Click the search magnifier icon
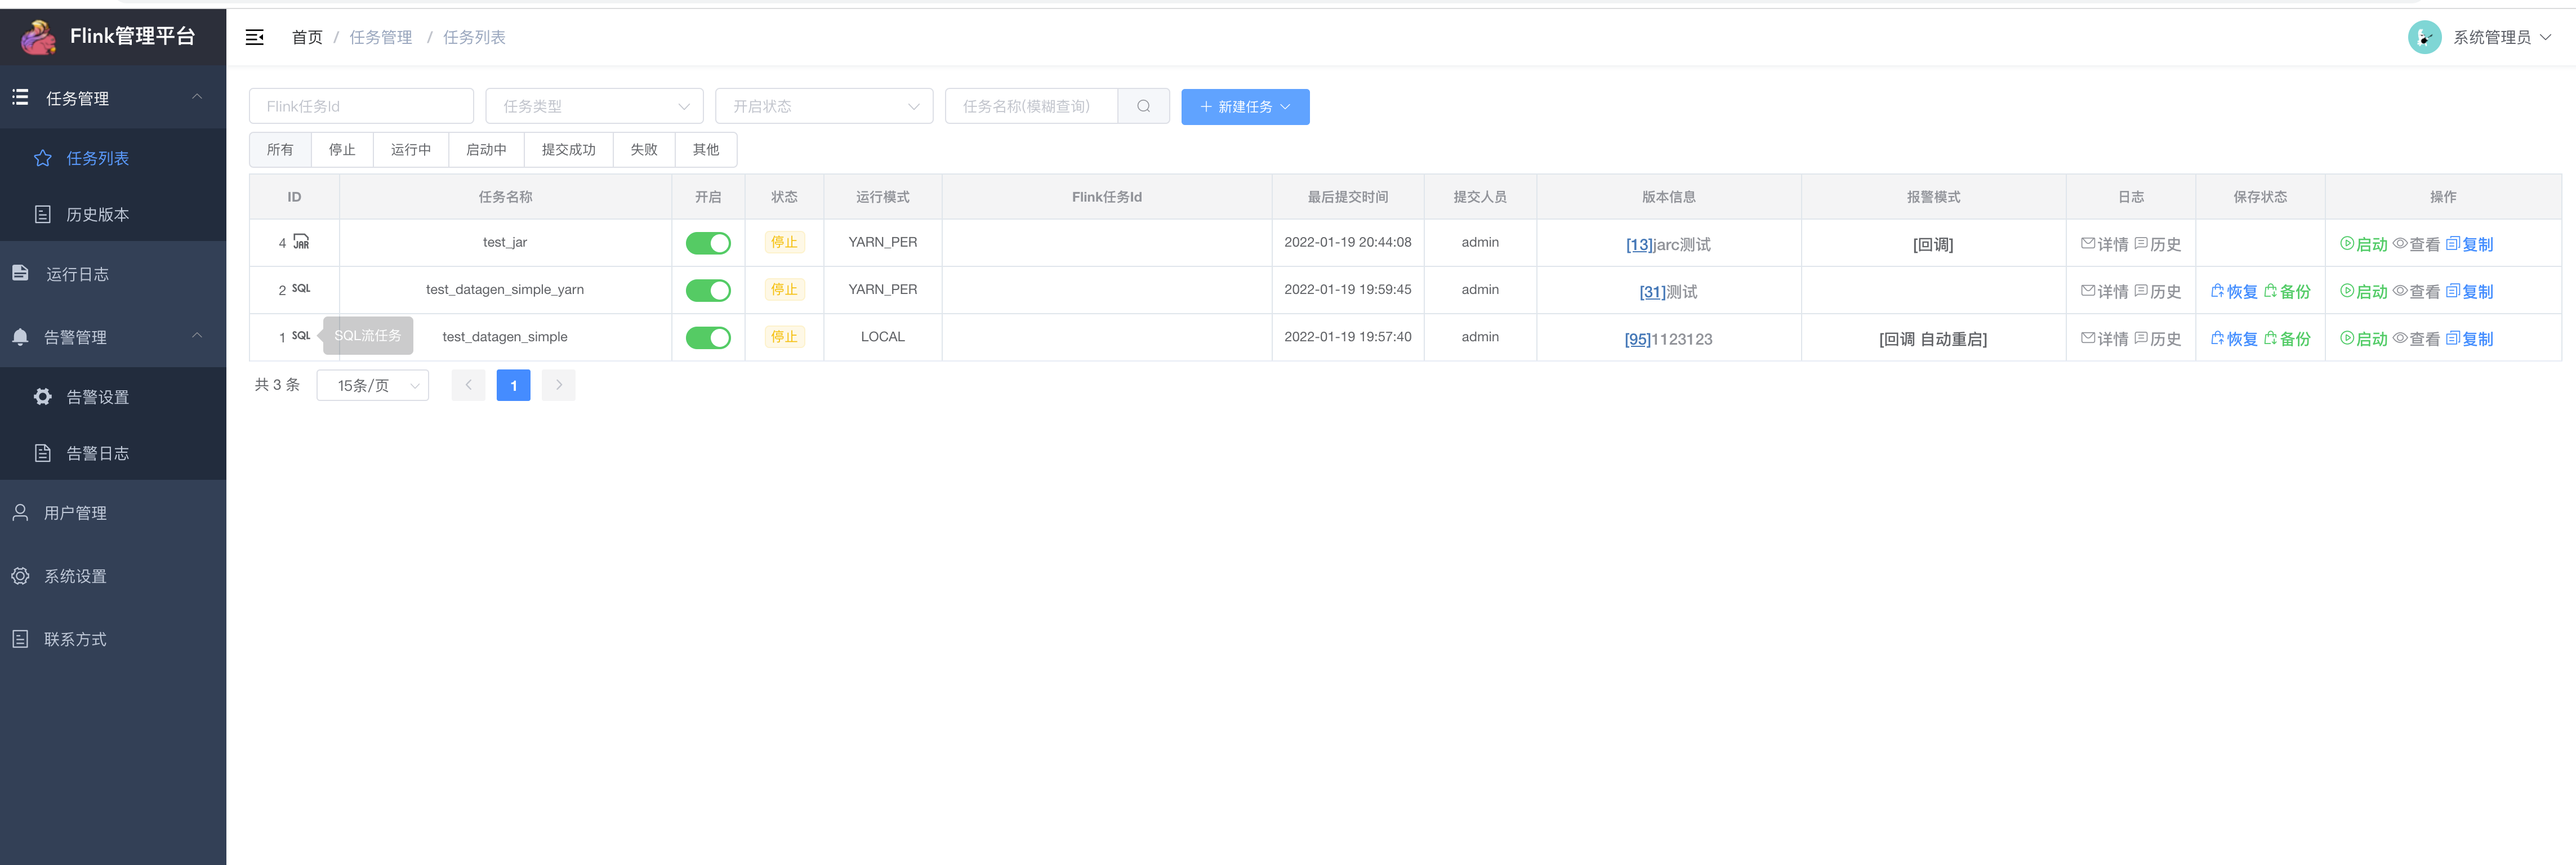 click(x=1143, y=106)
